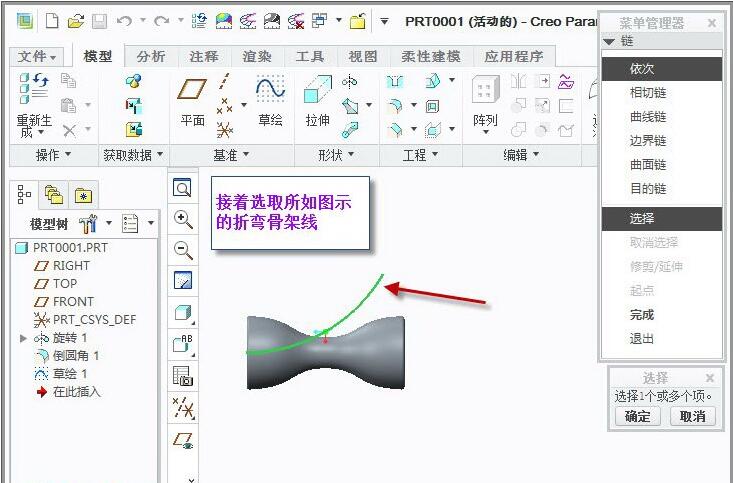The height and width of the screenshot is (483, 733).
Task: Open the 分析 ribbon tab
Action: click(x=151, y=56)
